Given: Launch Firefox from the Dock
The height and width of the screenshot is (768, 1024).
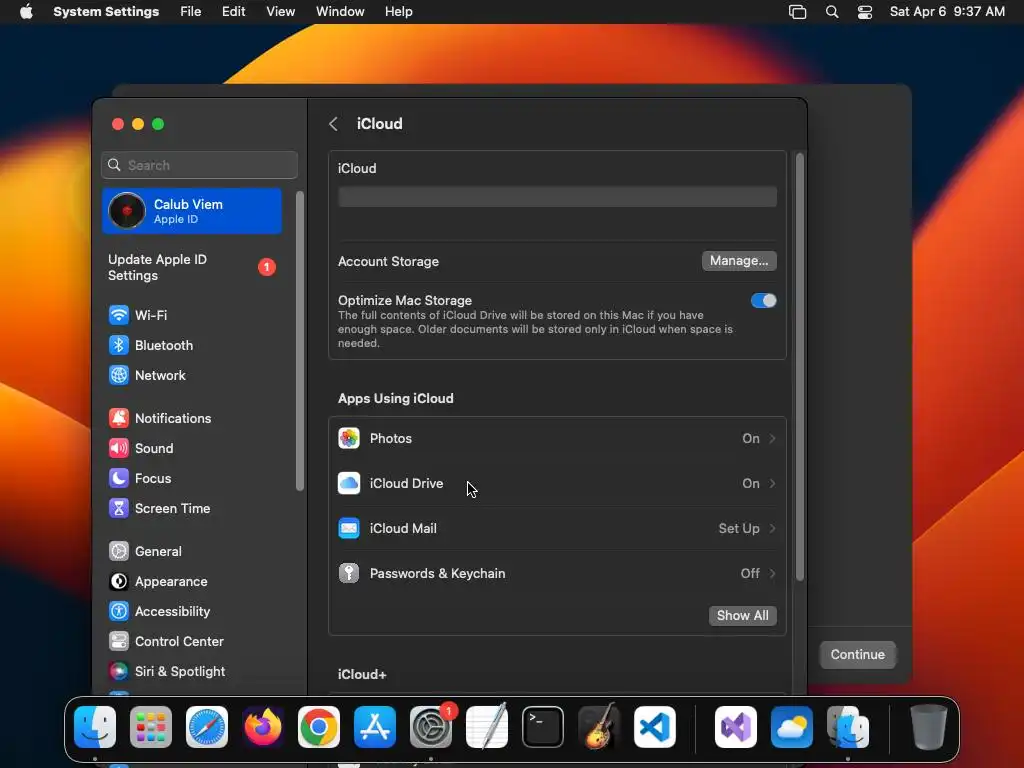Looking at the screenshot, I should (263, 727).
